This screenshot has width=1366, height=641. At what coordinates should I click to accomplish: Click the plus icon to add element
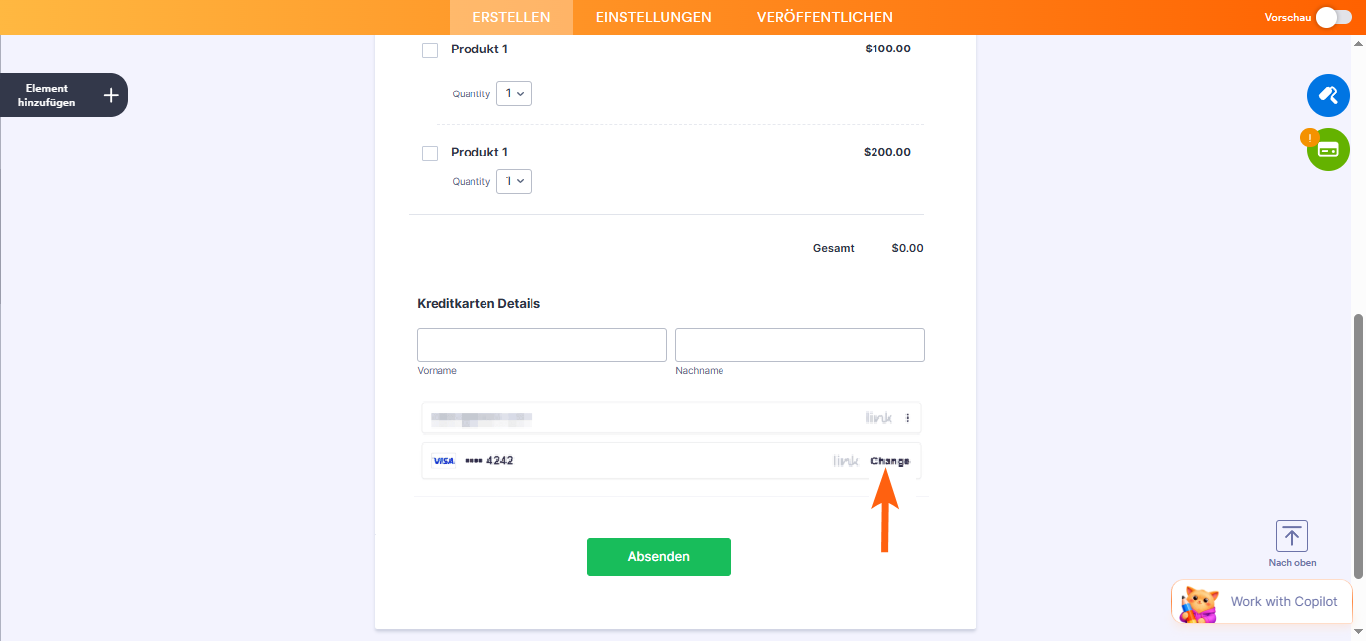(111, 95)
